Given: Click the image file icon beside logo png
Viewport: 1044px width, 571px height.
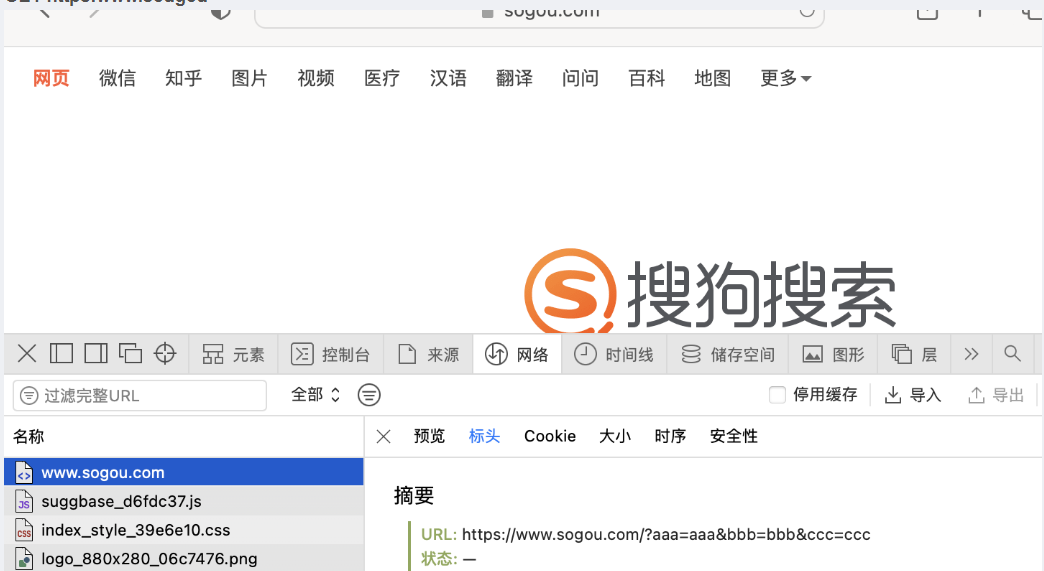Looking at the screenshot, I should pyautogui.click(x=24, y=558).
